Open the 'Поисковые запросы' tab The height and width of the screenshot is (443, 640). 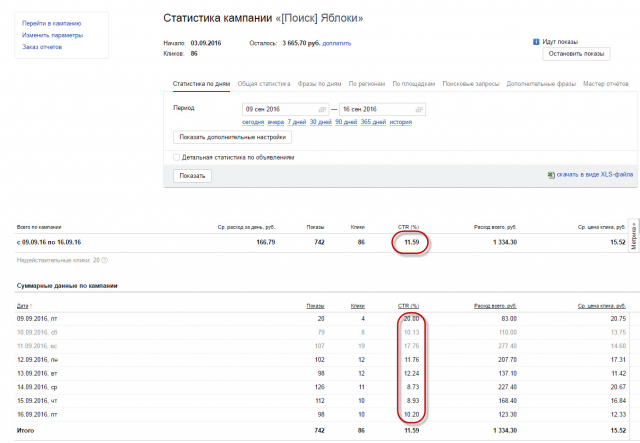pyautogui.click(x=471, y=84)
